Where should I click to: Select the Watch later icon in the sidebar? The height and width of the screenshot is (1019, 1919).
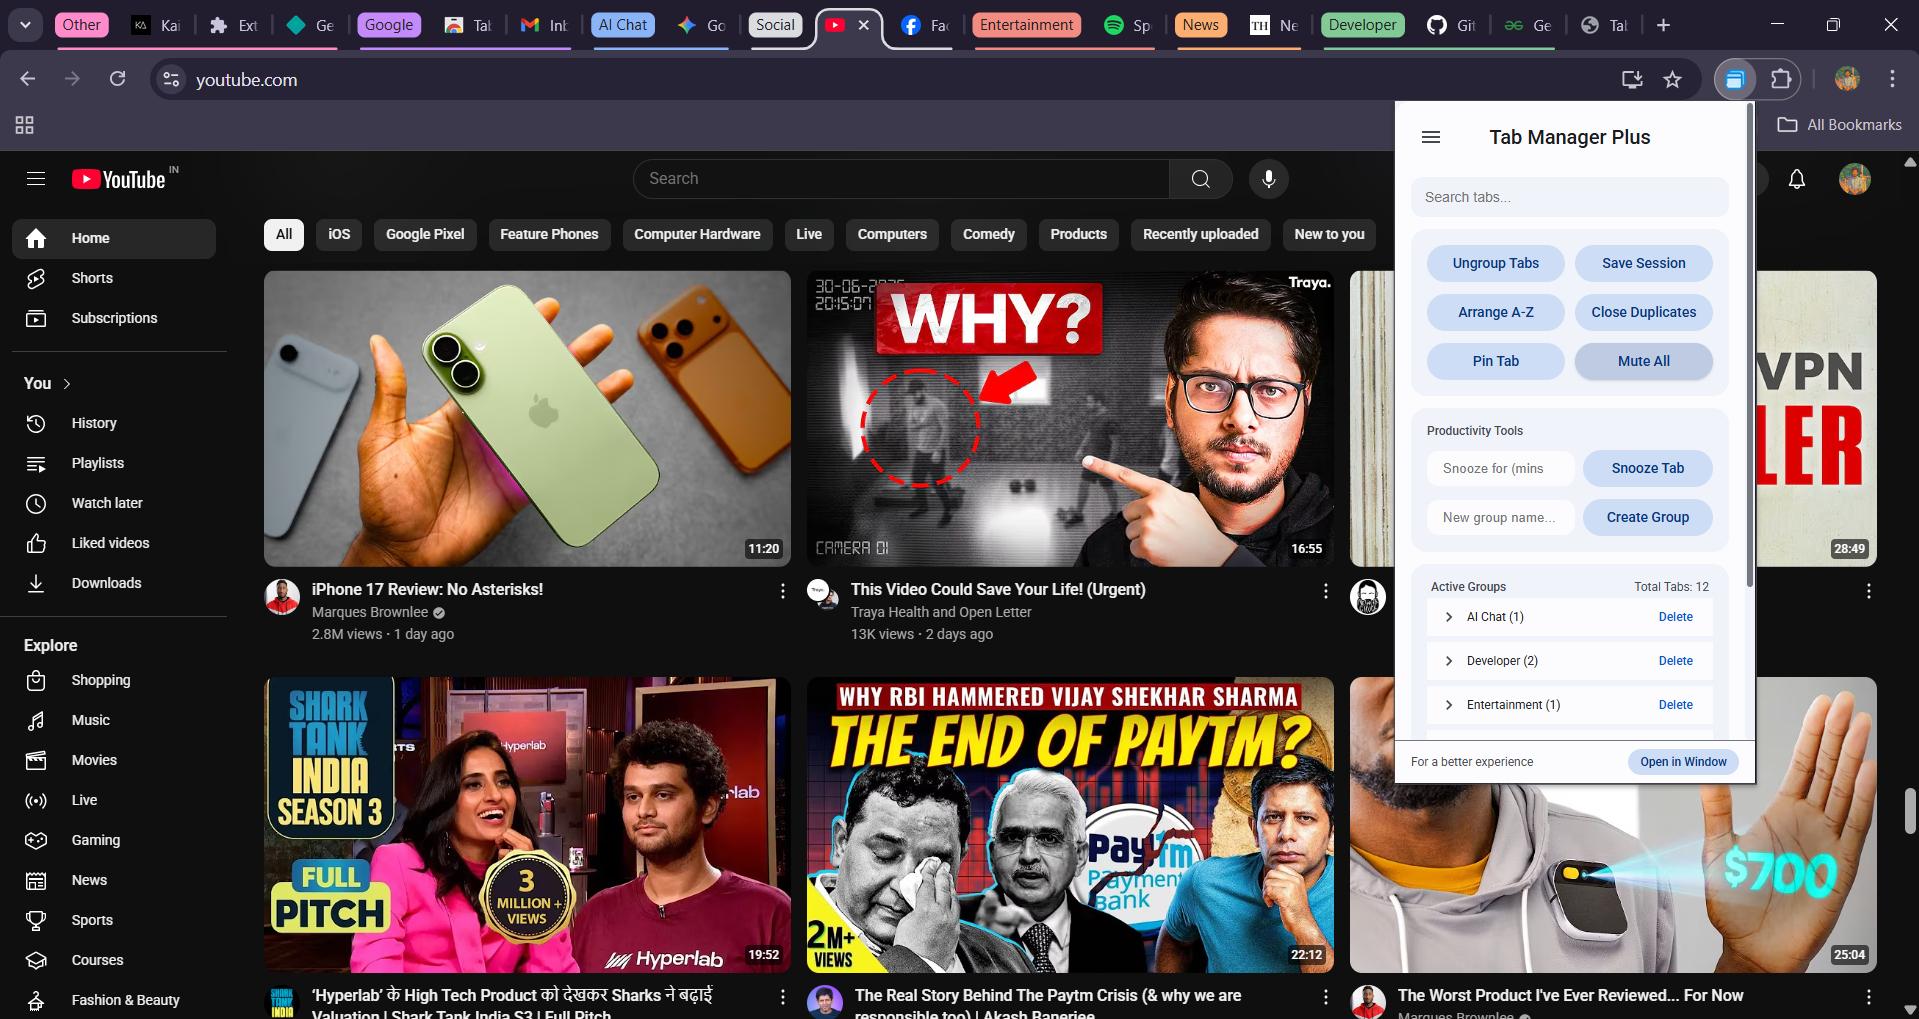tap(36, 503)
